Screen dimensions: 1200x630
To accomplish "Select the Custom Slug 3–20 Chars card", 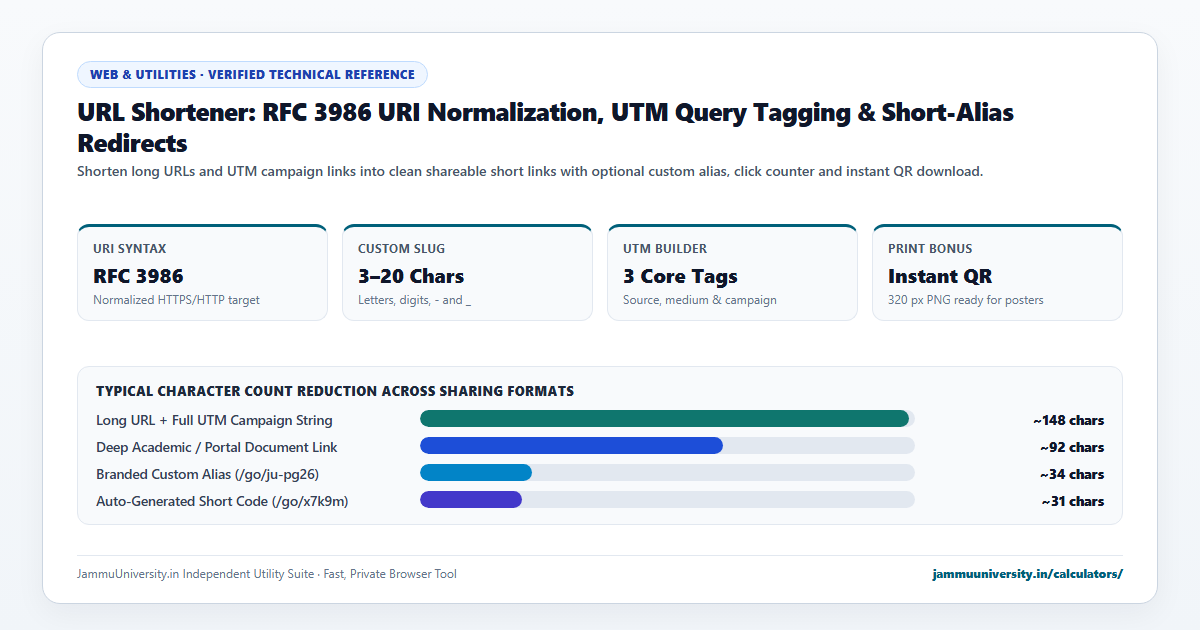I will pyautogui.click(x=467, y=272).
